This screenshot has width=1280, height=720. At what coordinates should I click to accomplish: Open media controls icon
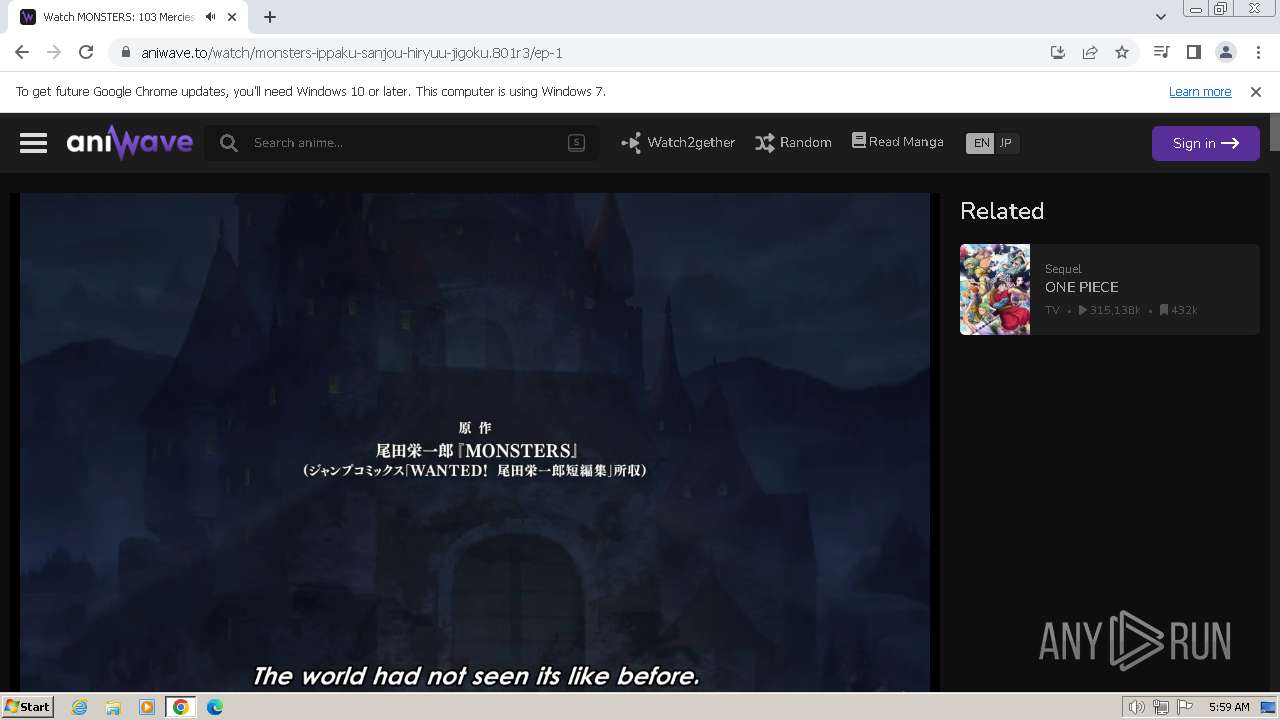[x=1161, y=52]
